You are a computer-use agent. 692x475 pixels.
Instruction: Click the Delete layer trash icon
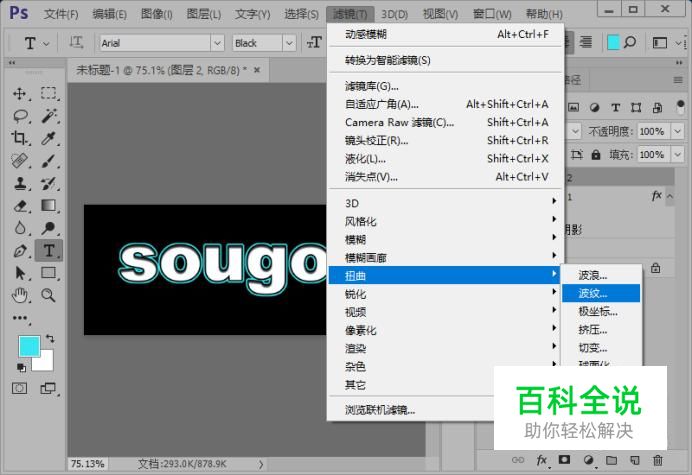658,460
